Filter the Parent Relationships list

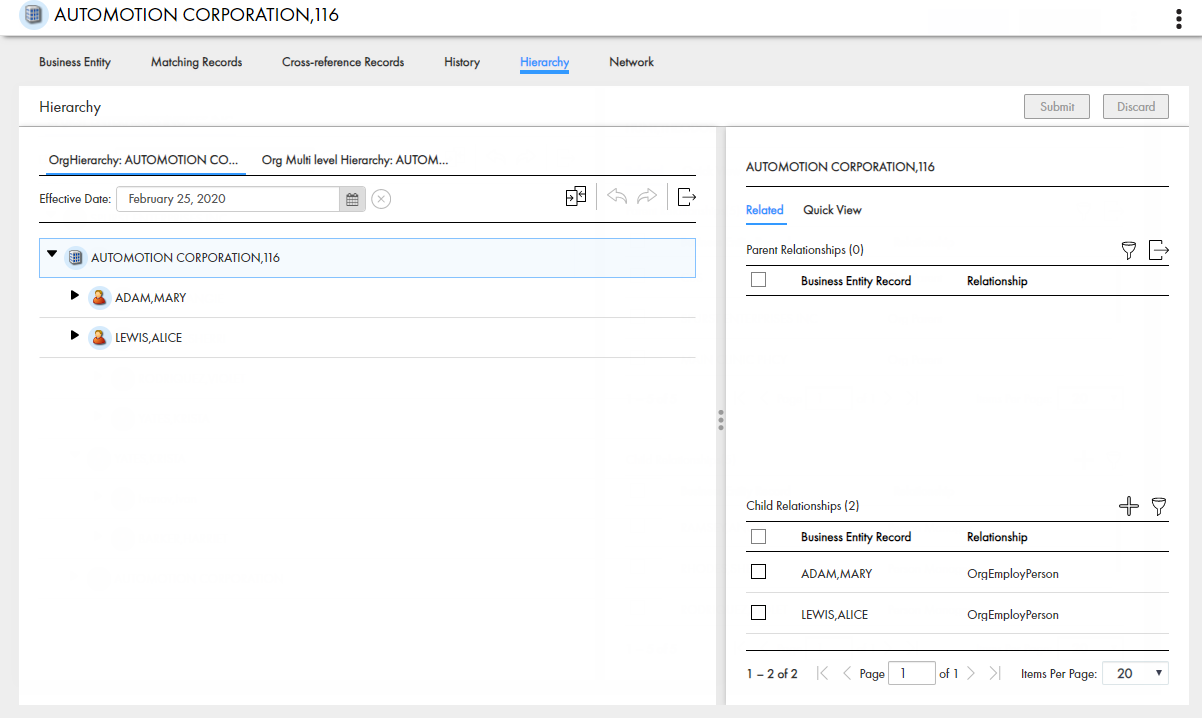(1129, 250)
